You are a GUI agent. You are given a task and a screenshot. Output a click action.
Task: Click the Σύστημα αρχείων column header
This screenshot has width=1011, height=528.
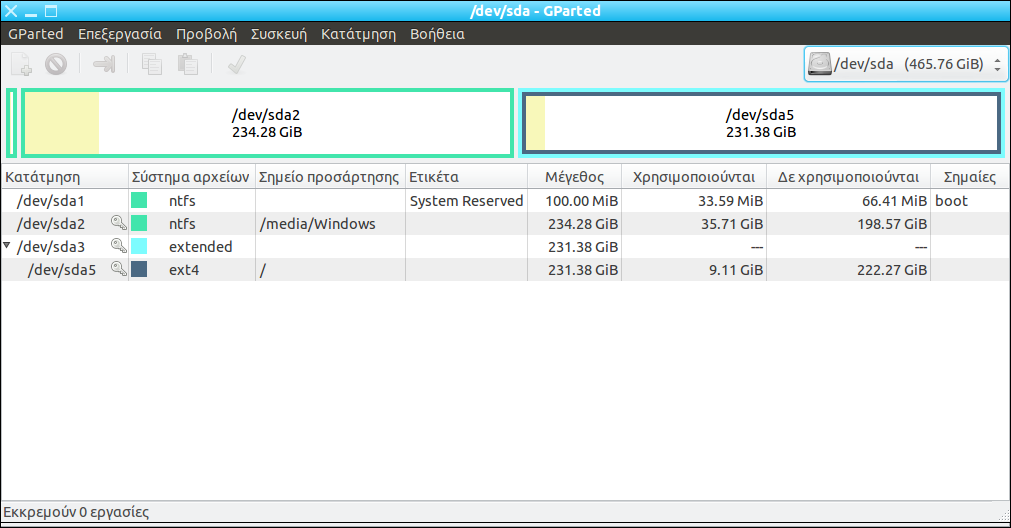click(x=192, y=177)
